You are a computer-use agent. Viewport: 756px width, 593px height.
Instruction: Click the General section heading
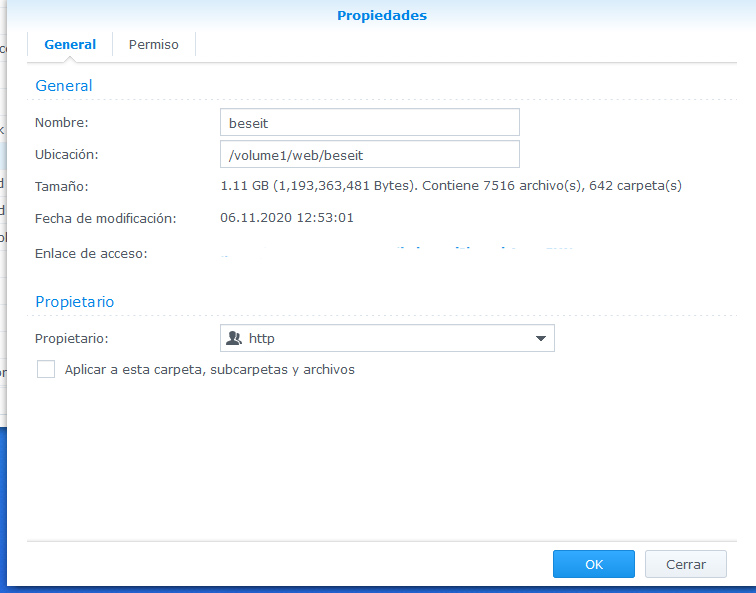(64, 86)
